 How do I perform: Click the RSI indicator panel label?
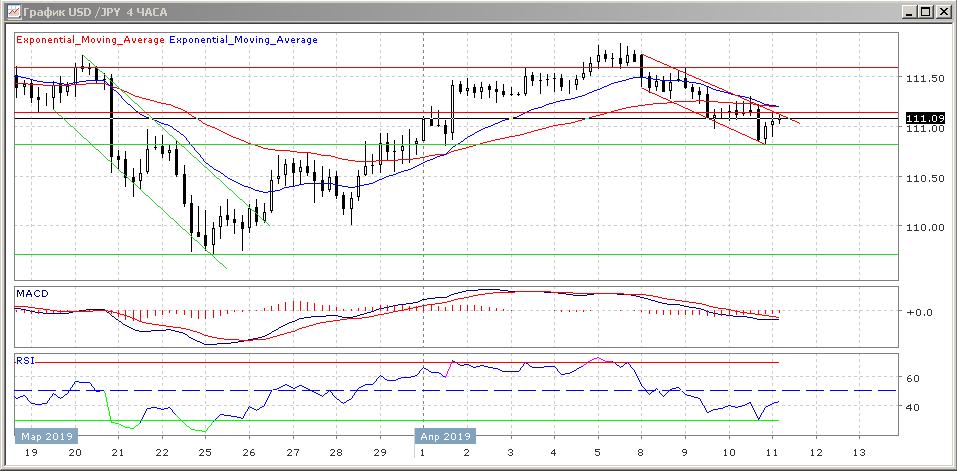click(x=24, y=358)
